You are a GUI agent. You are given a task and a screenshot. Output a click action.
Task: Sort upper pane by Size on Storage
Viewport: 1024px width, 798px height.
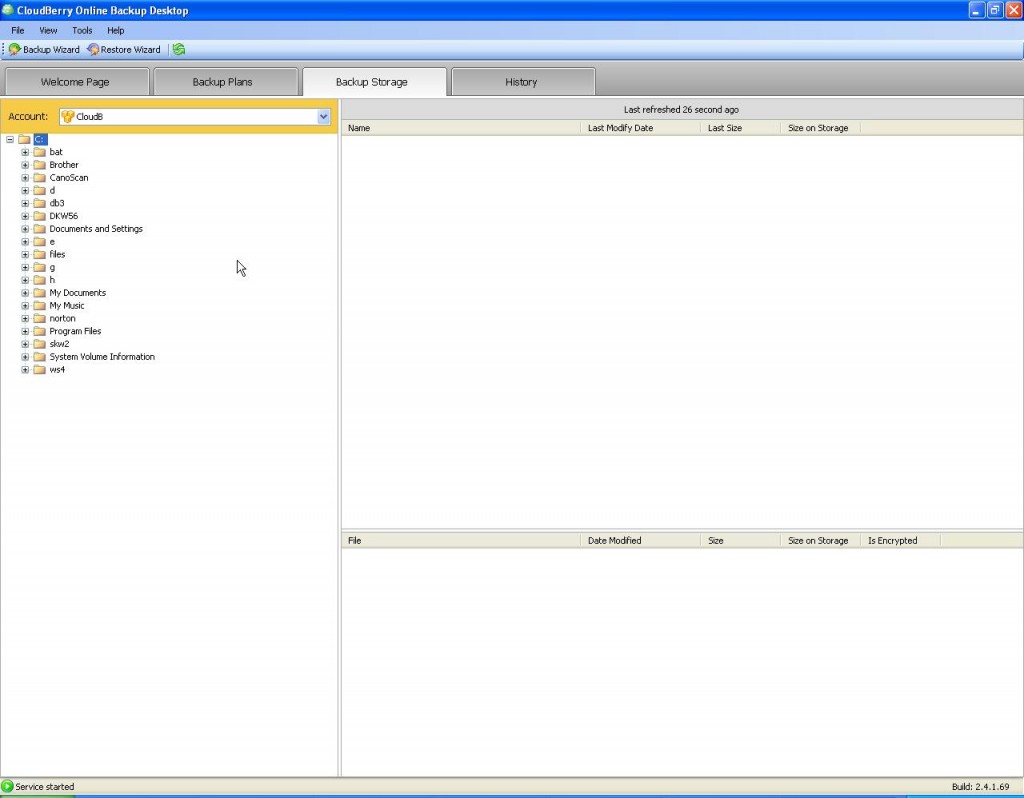[820, 128]
